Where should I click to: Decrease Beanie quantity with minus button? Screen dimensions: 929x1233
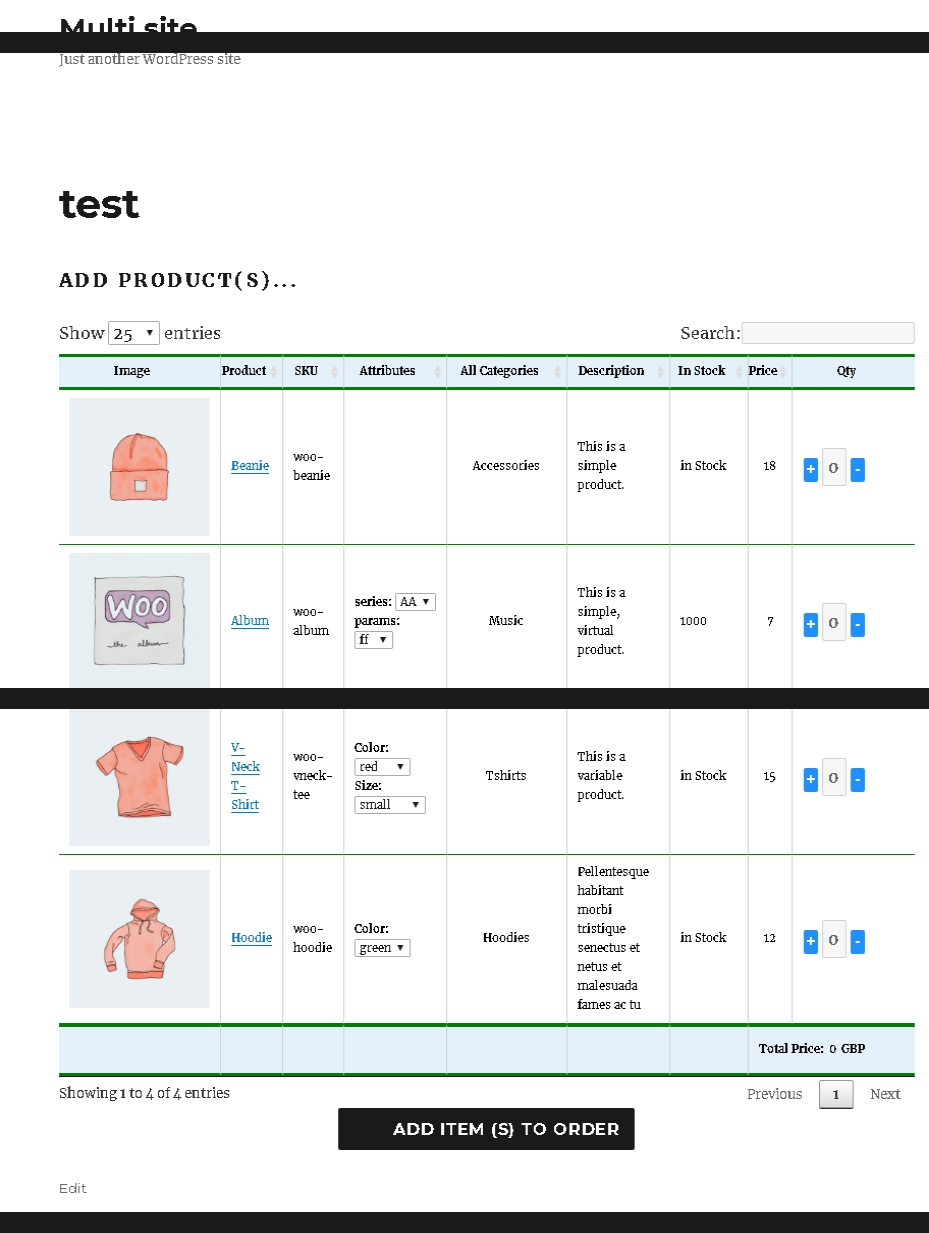coord(857,469)
